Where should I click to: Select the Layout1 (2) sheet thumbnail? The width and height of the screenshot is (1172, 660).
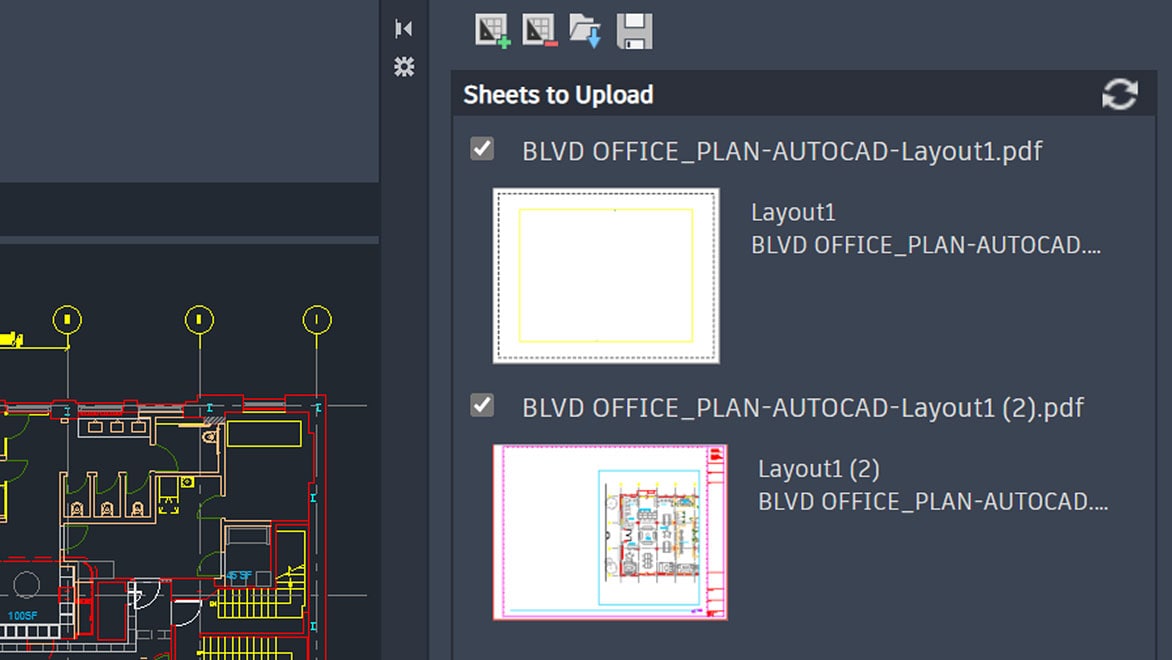608,530
